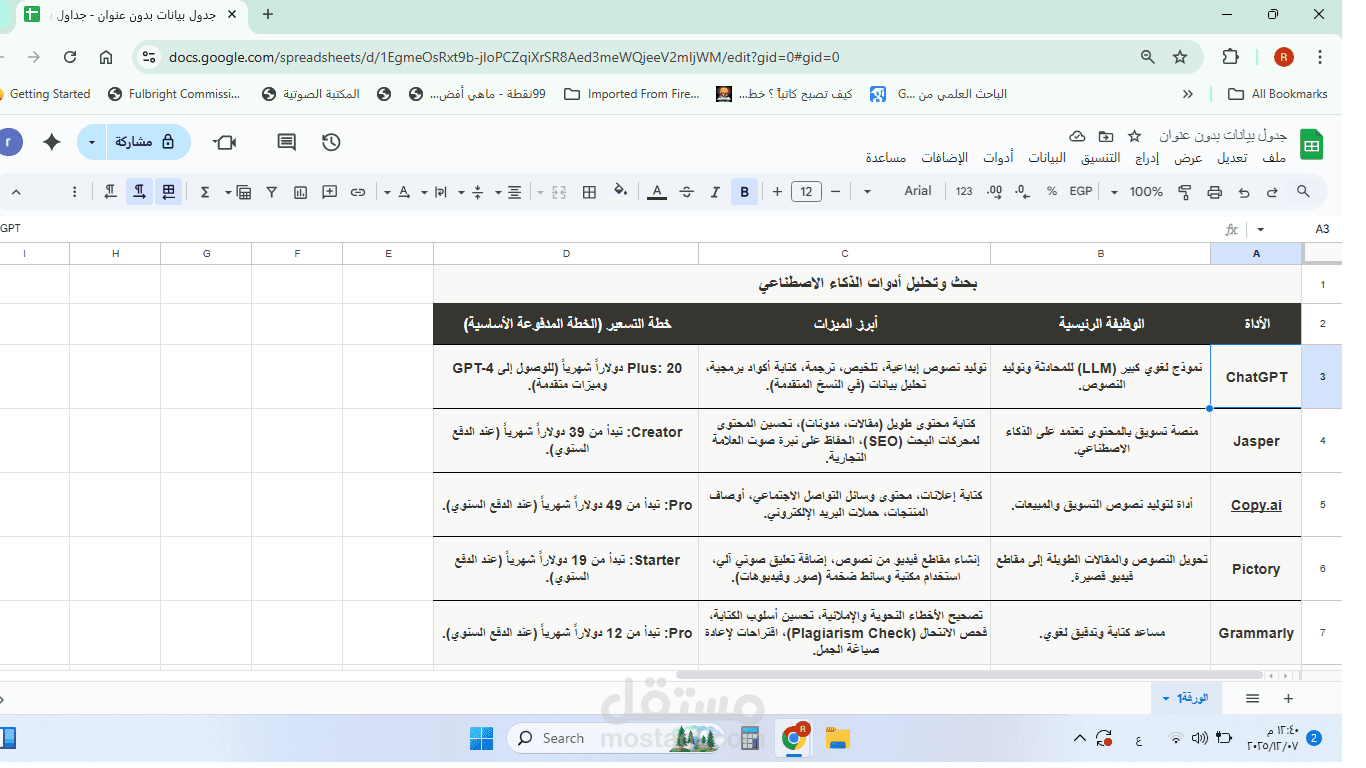
Task: Collapse the toolbar with caret
Action: coord(15,192)
